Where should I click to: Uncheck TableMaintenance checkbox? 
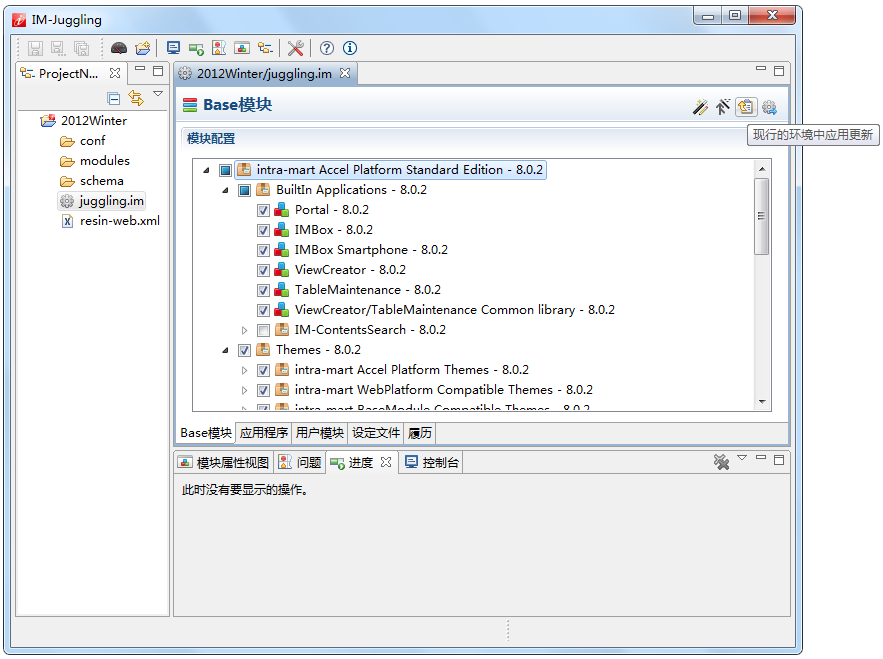pyautogui.click(x=263, y=290)
